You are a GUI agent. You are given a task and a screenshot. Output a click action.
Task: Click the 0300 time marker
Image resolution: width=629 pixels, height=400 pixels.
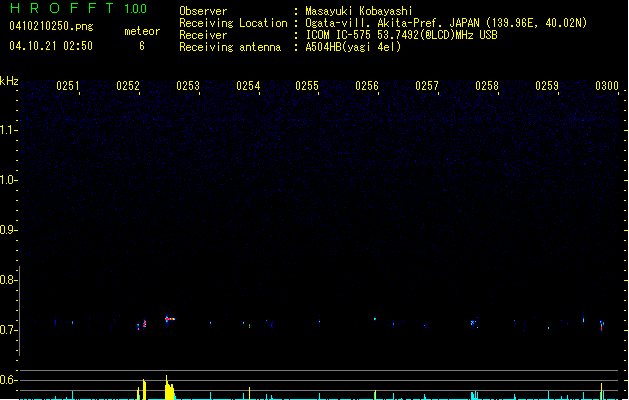[607, 86]
